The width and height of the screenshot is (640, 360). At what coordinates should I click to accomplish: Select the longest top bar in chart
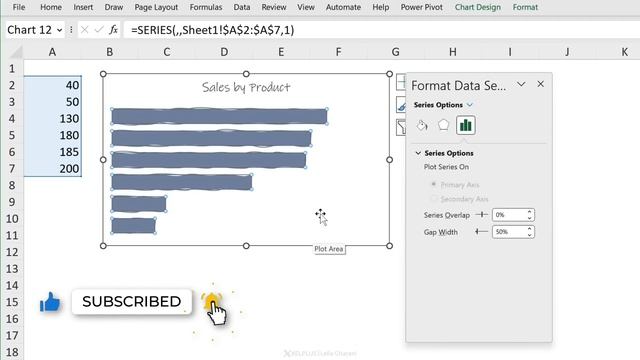coord(219,116)
